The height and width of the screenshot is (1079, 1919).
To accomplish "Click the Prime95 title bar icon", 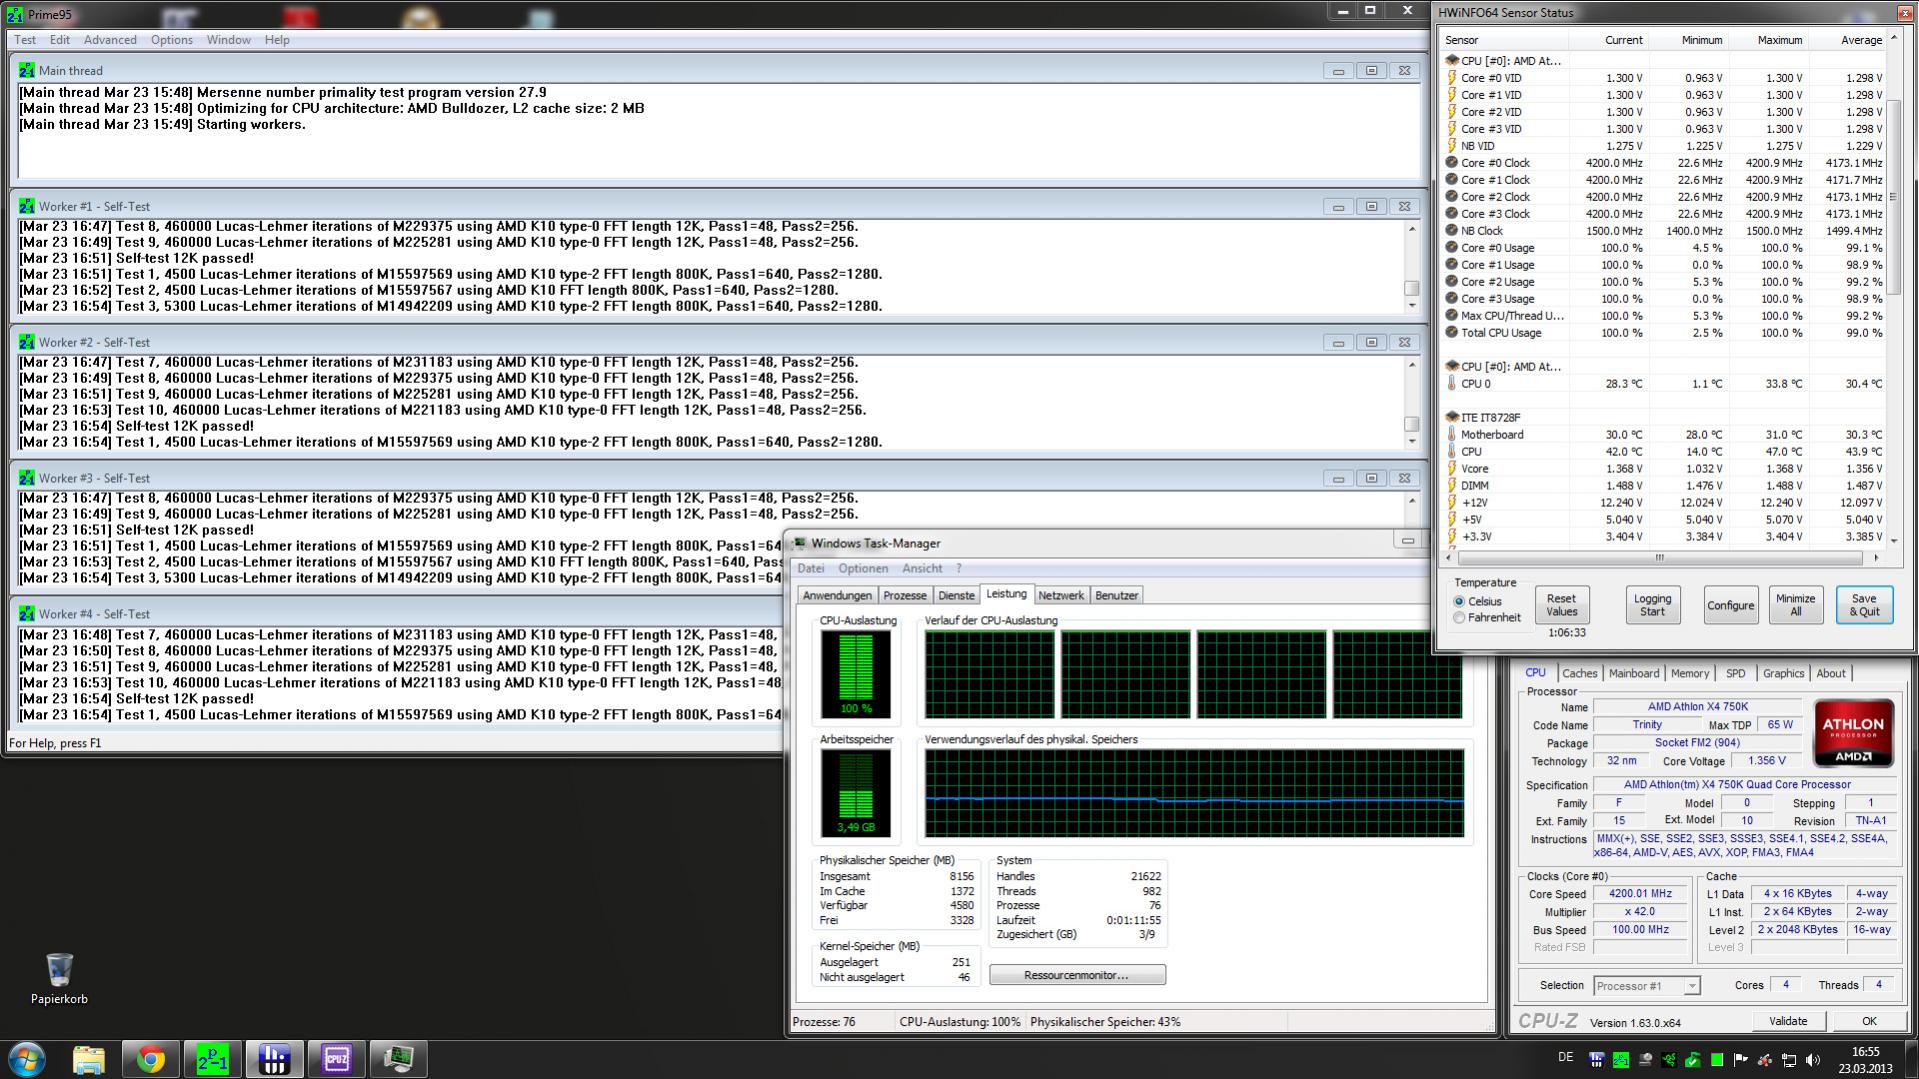I will (15, 15).
